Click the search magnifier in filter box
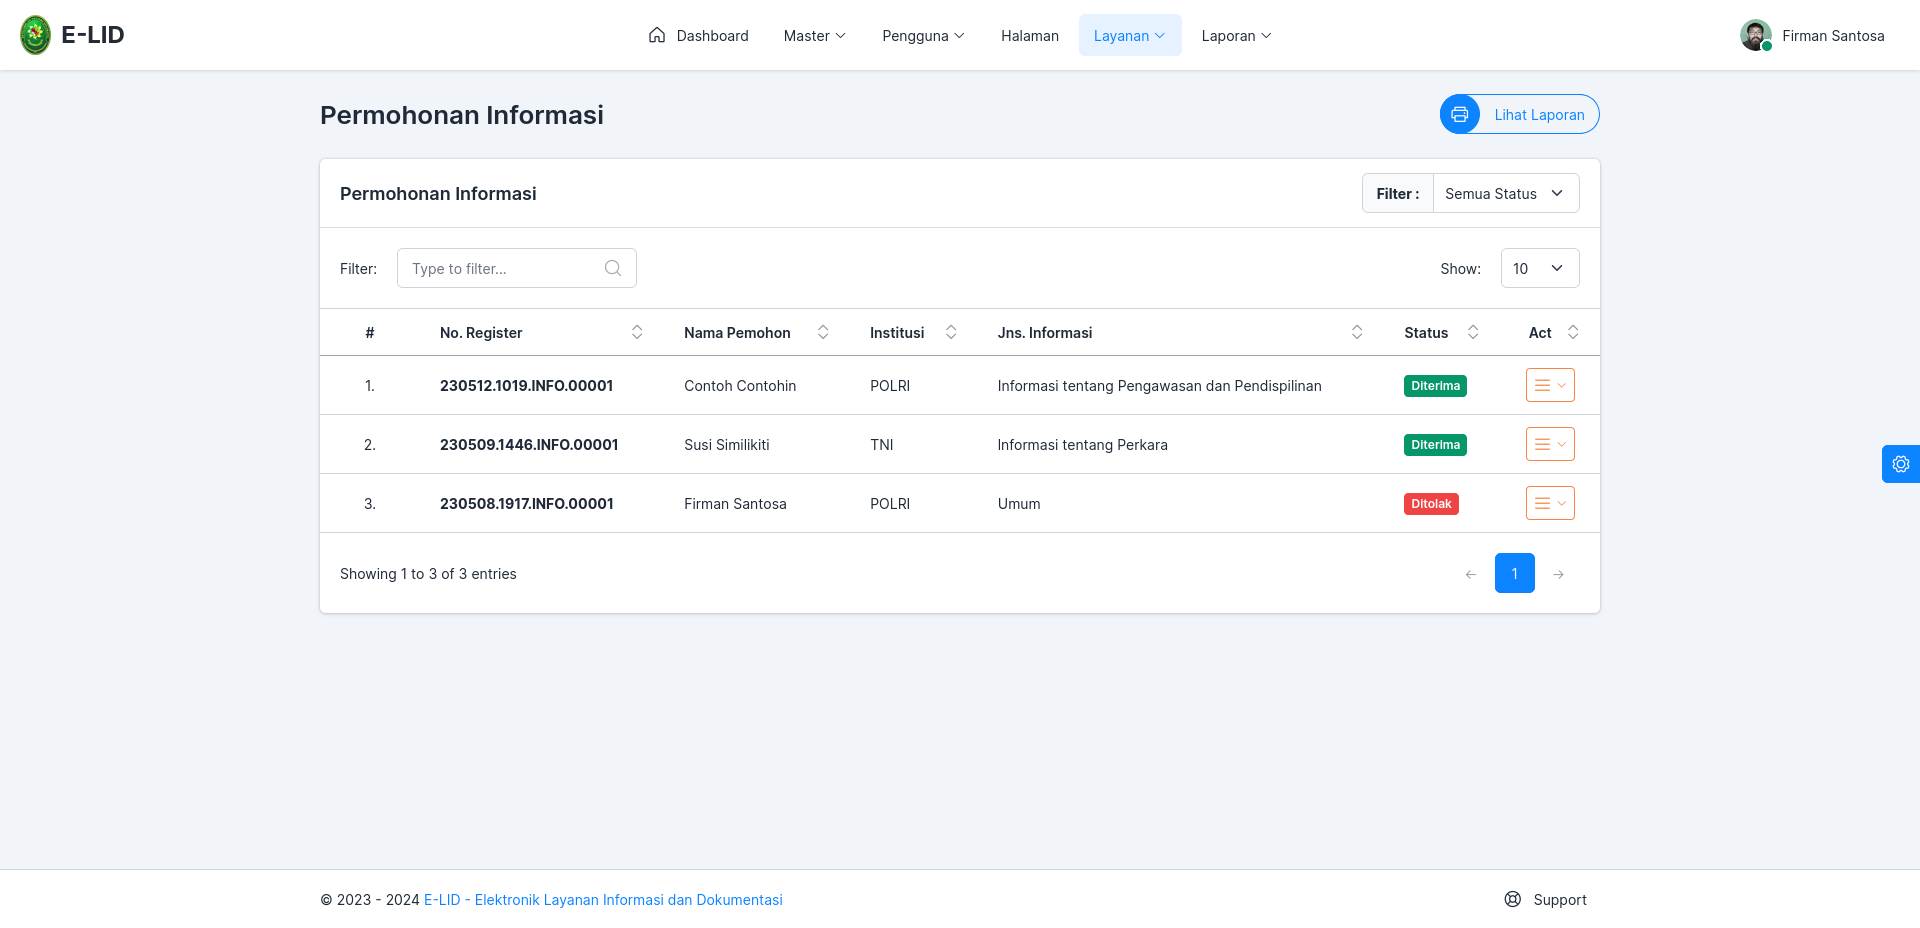1920x928 pixels. click(613, 268)
